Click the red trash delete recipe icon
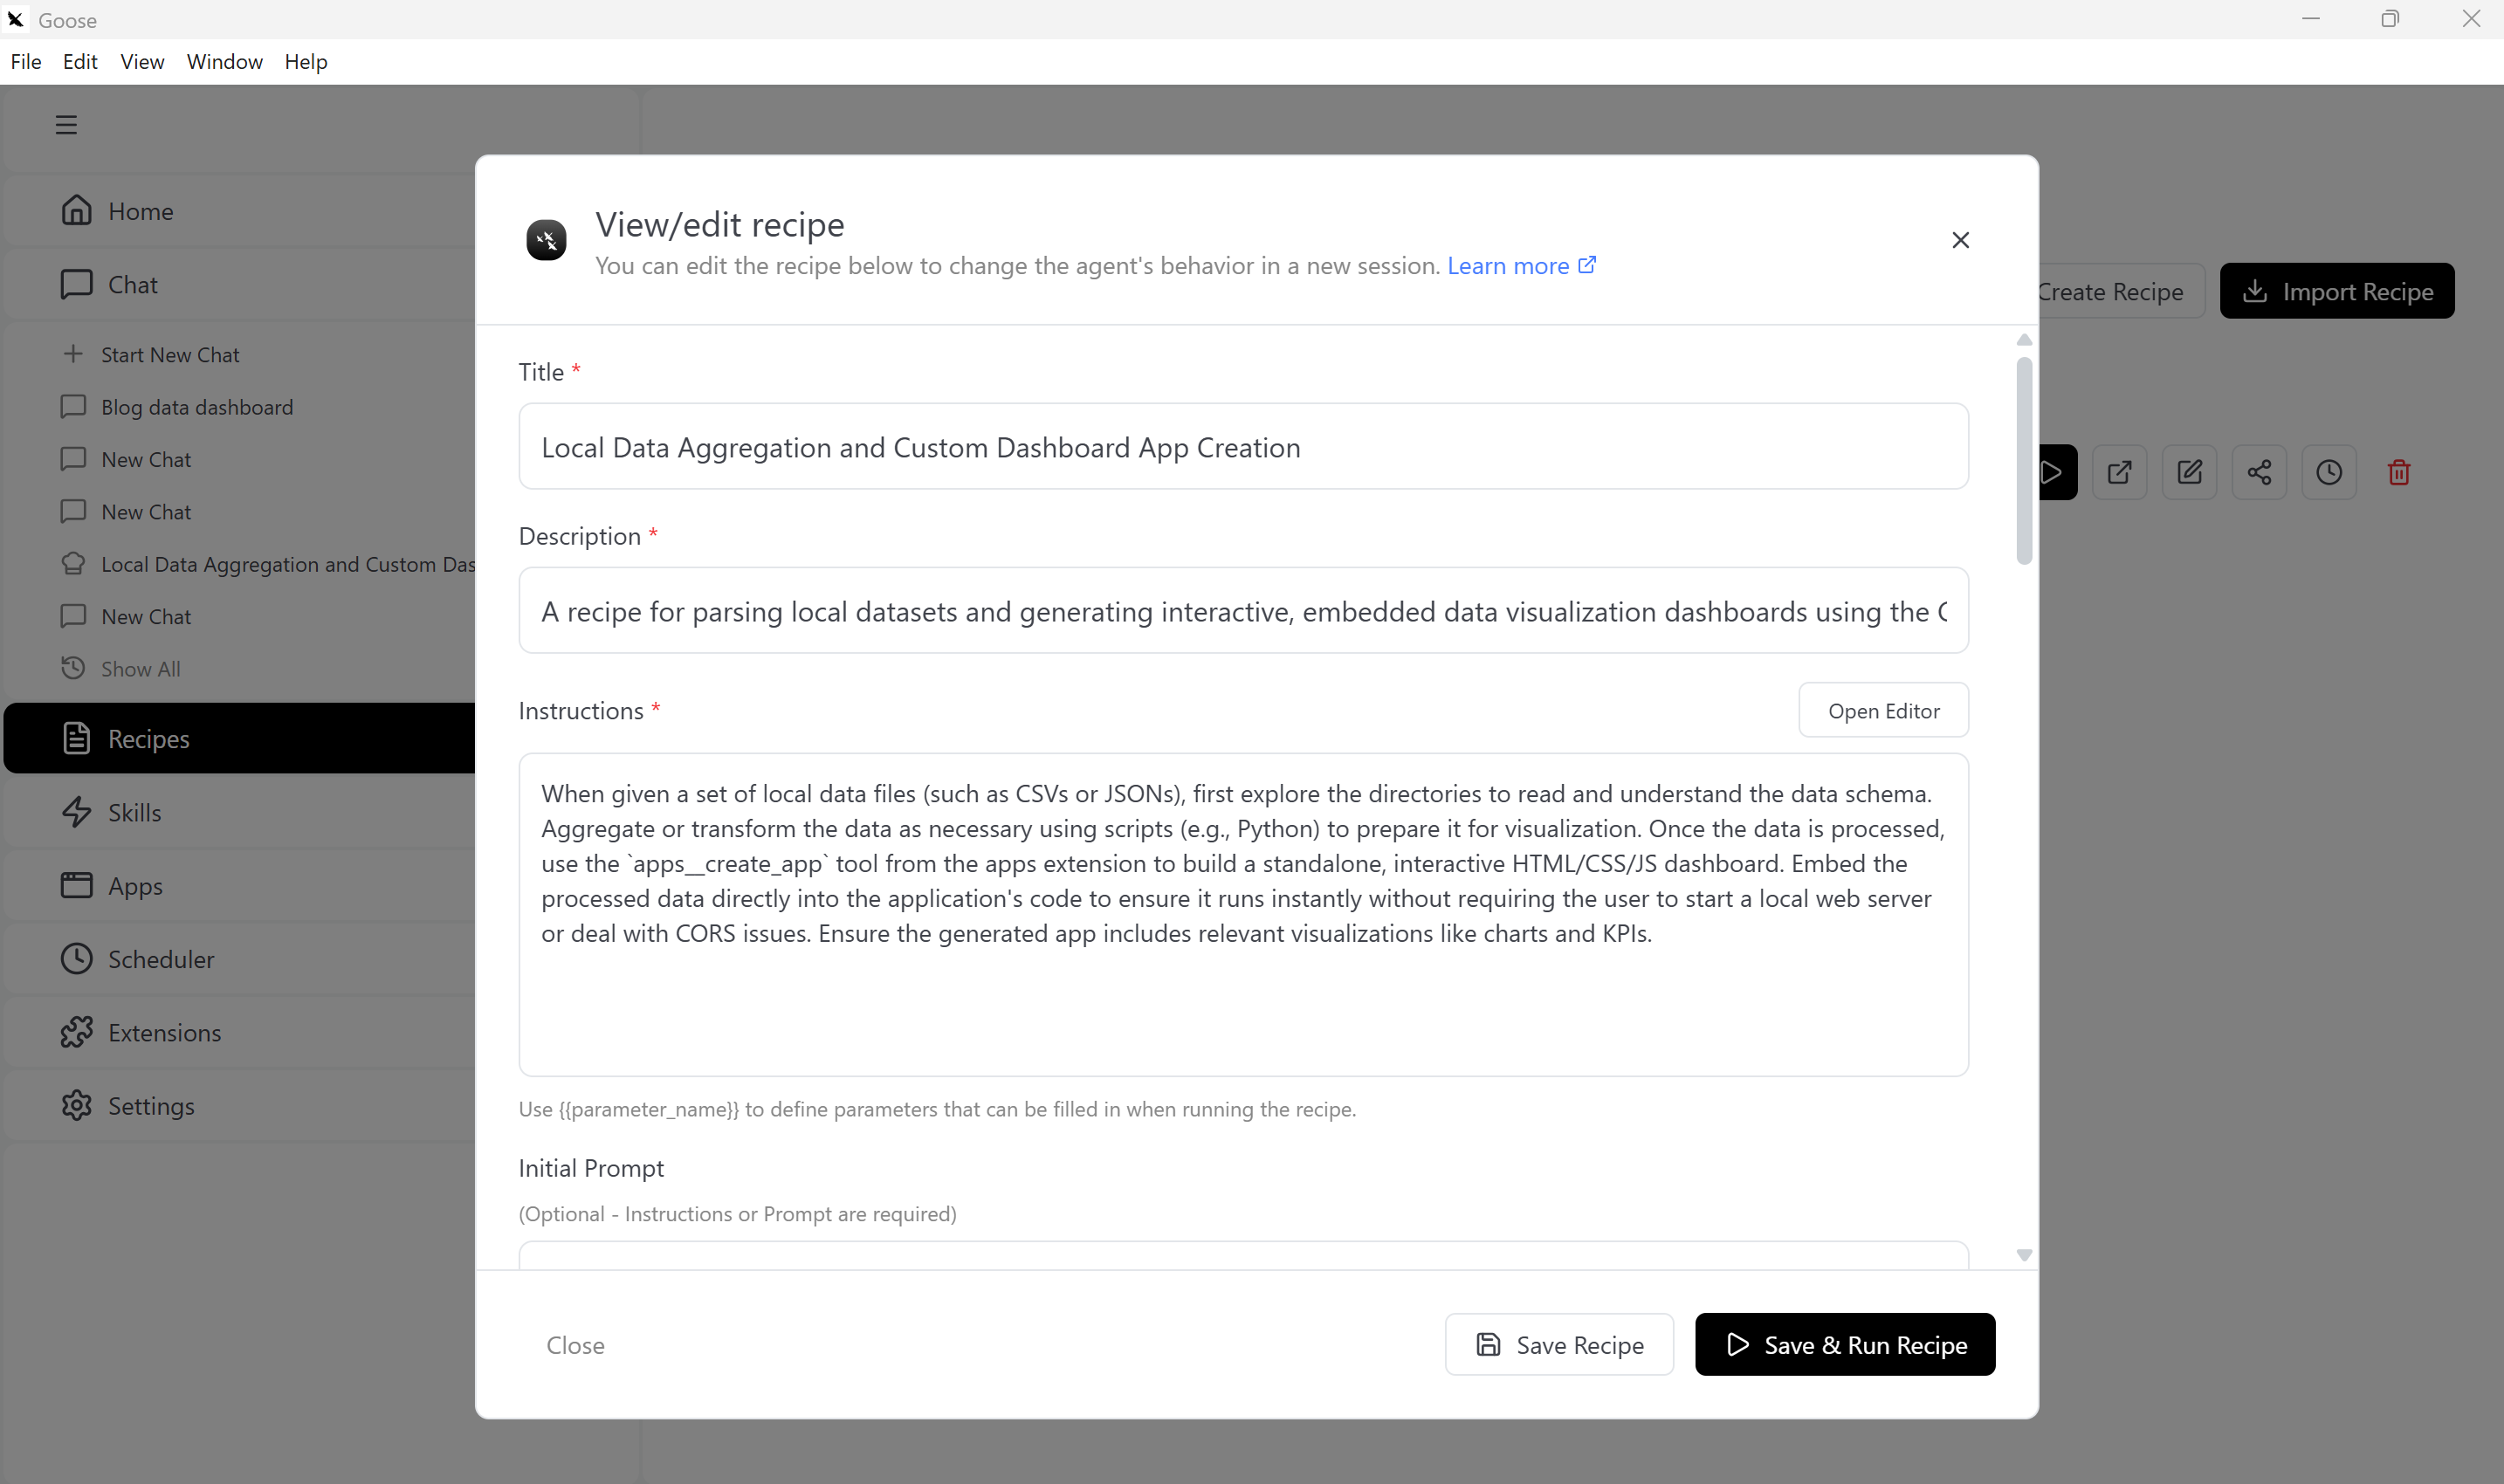Viewport: 2504px width, 1484px height. [2398, 472]
